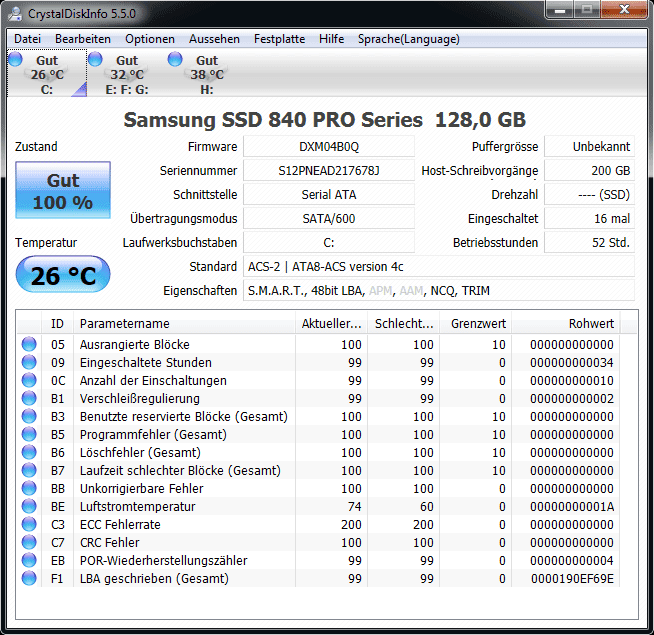Select the POR-Wiederherstellungszähler parameter name
654x635 pixels.
click(164, 560)
